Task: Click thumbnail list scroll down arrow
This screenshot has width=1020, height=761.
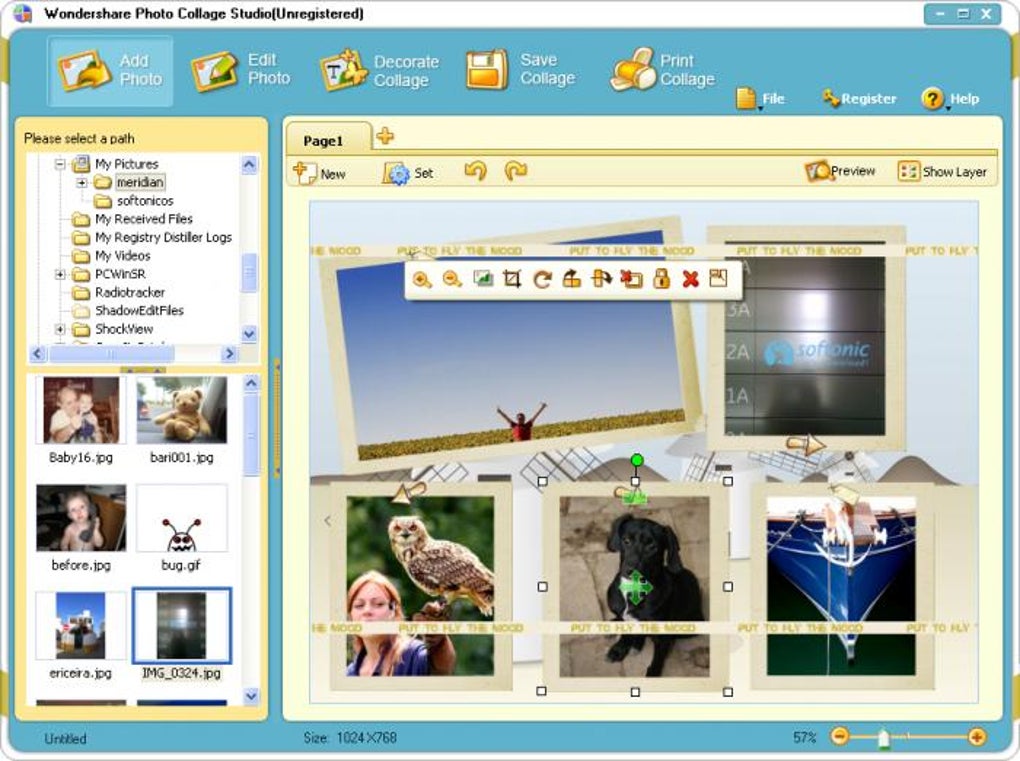Action: click(251, 696)
